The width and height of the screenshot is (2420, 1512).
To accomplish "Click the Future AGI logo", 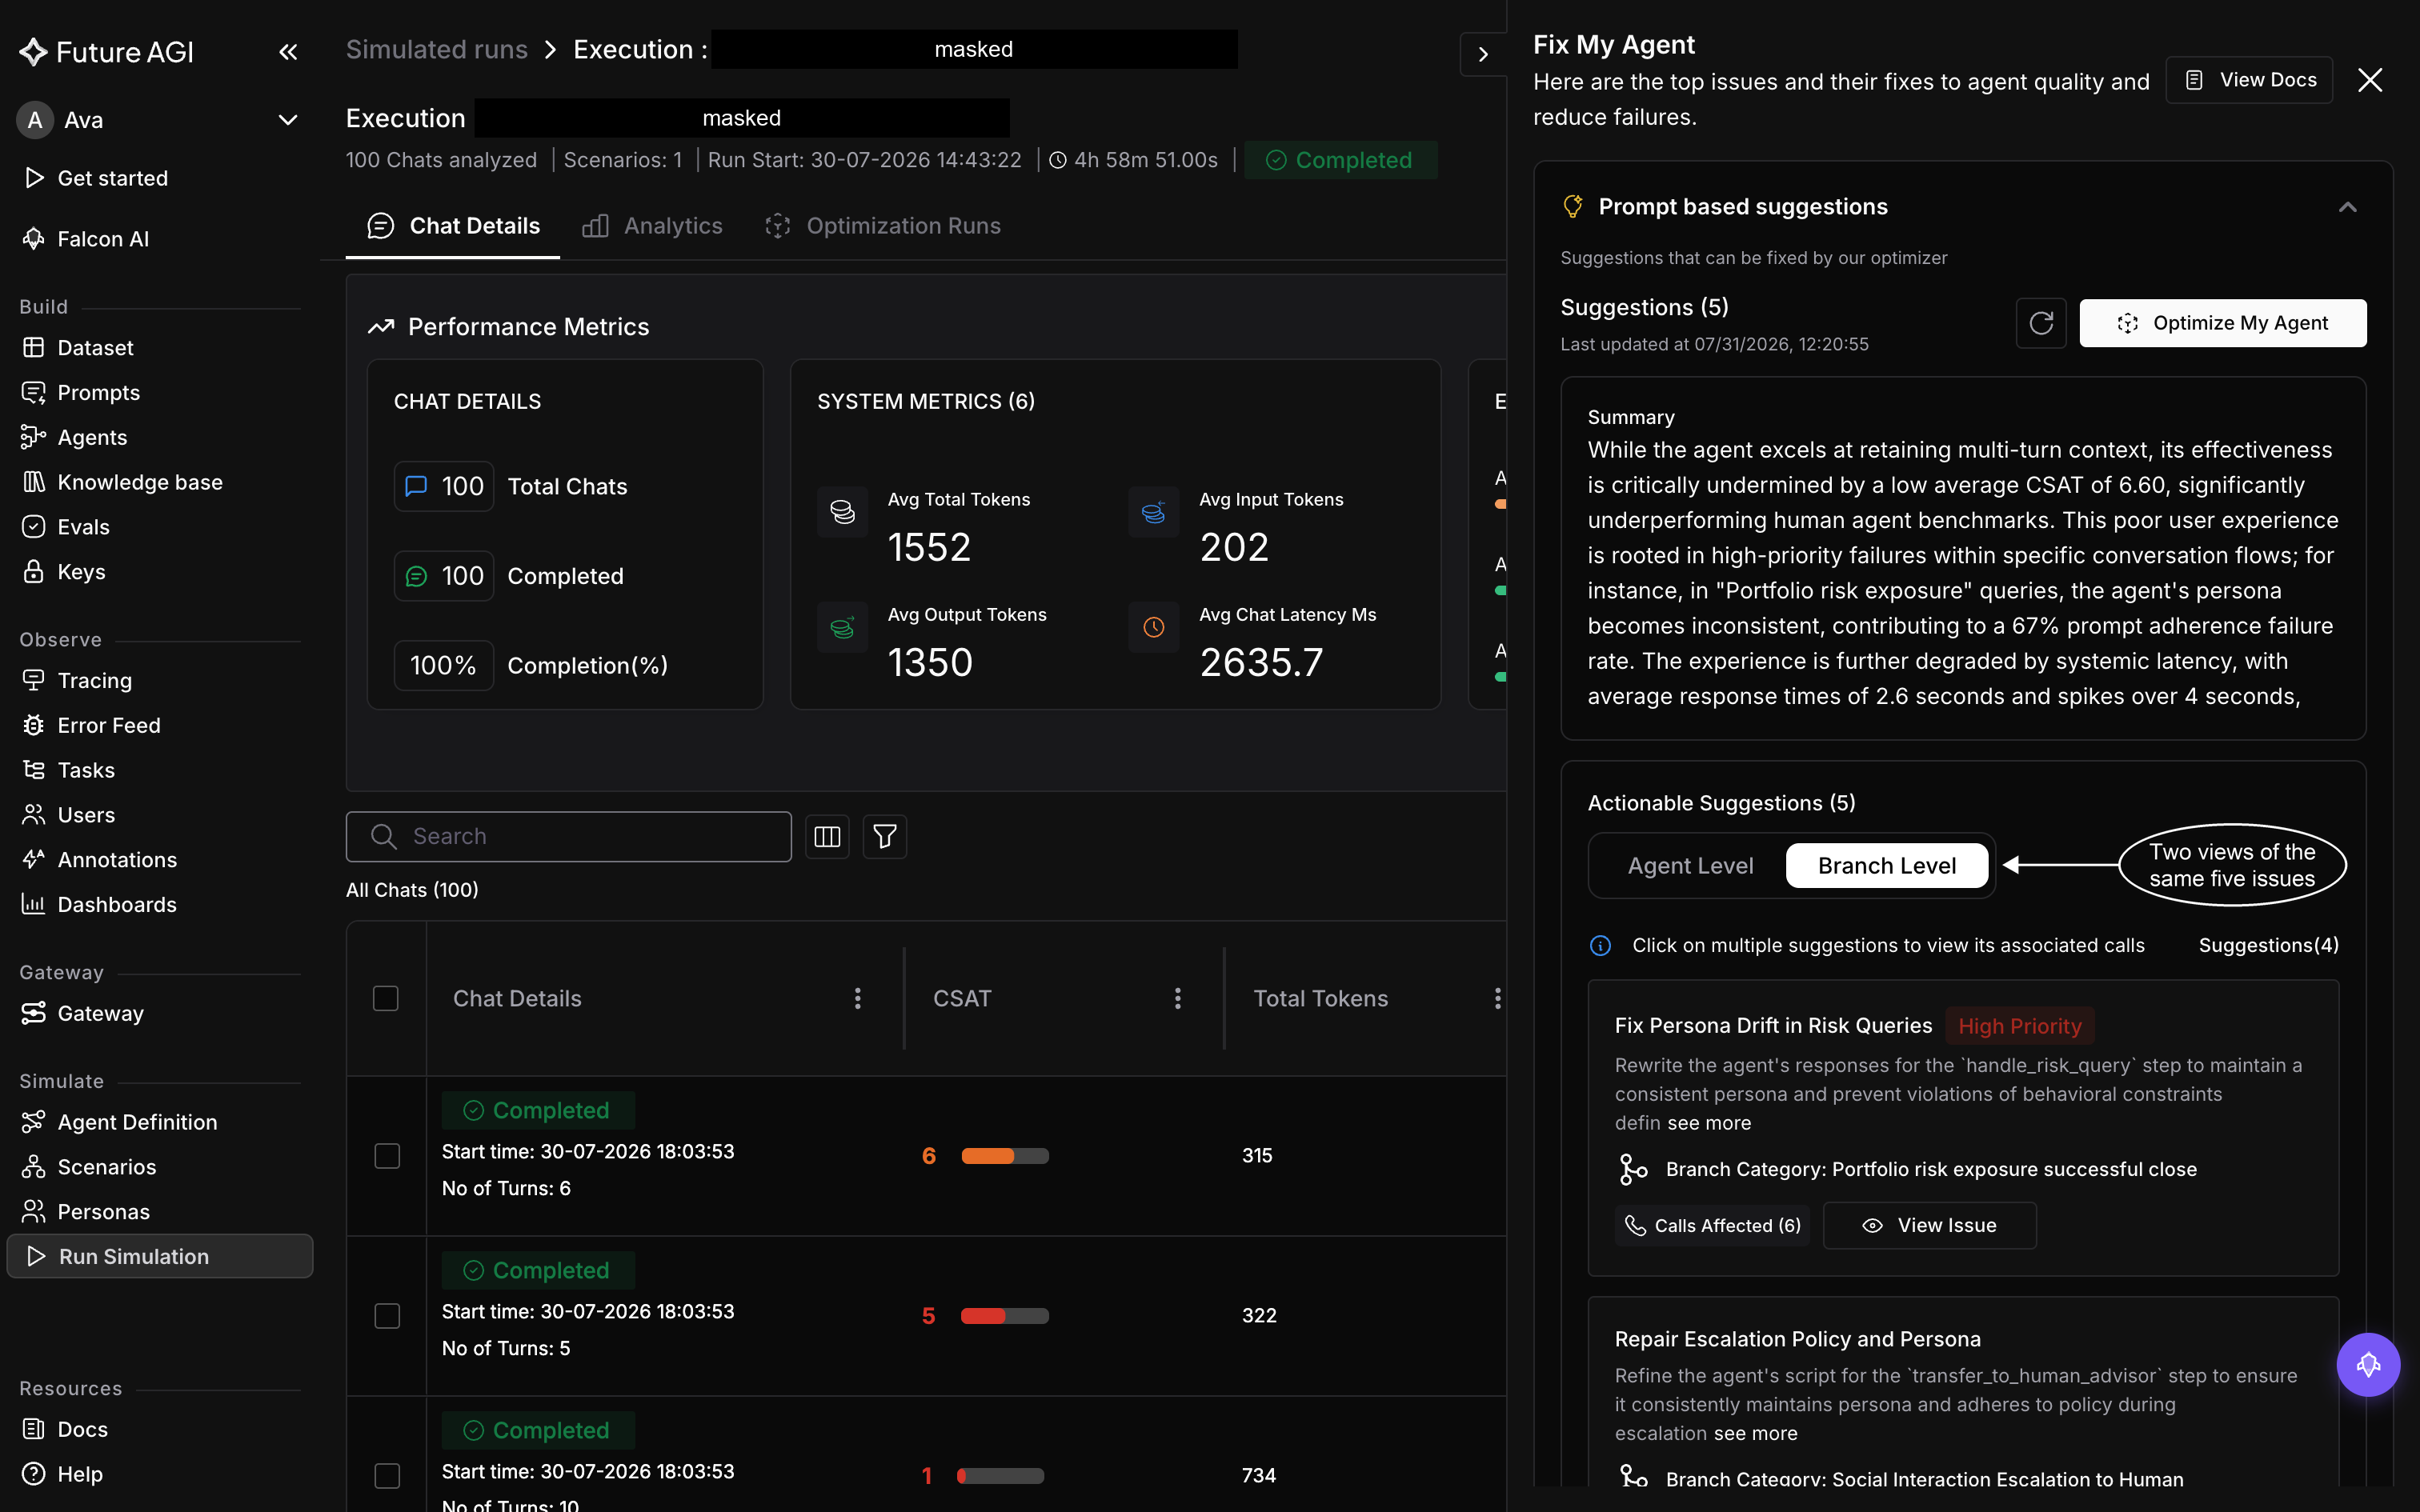I will tap(106, 52).
